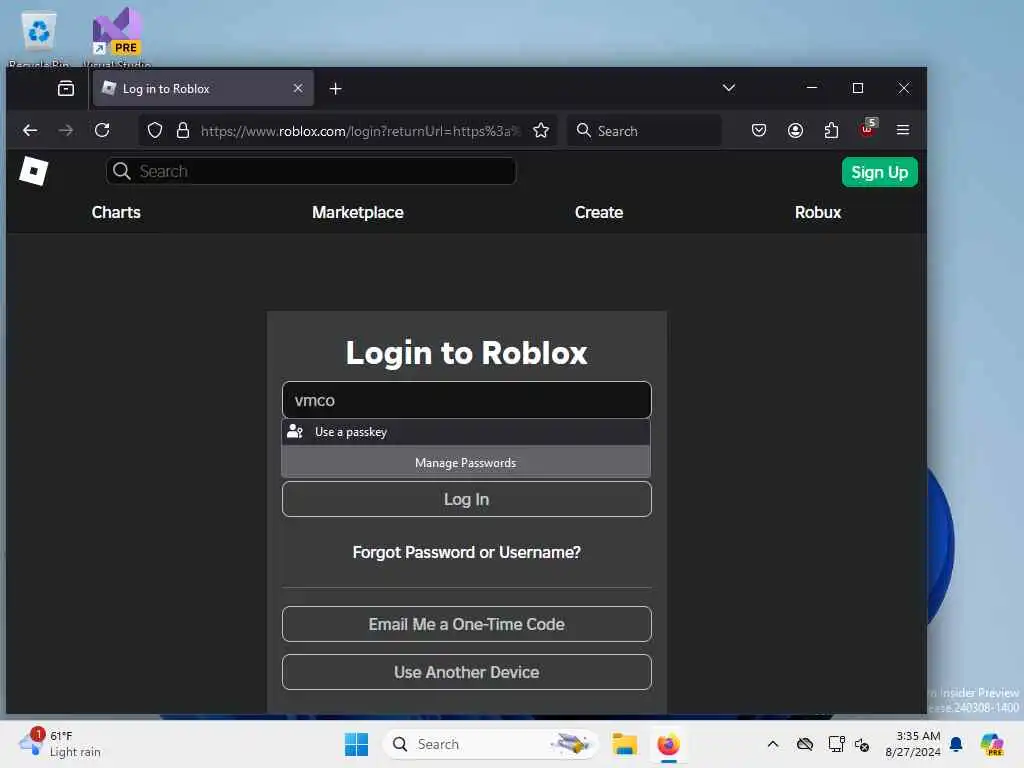This screenshot has height=768, width=1024.
Task: Select the Recycle Bin desktop icon
Action: coord(39,38)
